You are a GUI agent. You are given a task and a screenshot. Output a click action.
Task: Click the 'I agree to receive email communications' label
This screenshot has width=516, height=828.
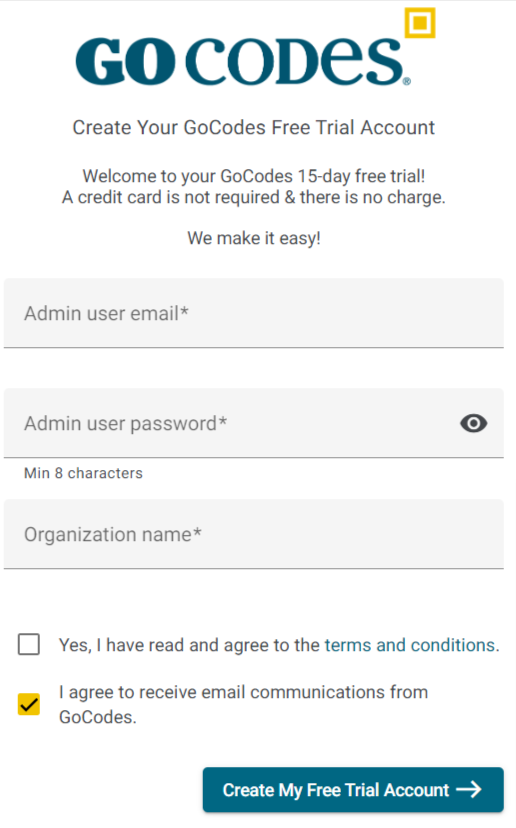[243, 704]
